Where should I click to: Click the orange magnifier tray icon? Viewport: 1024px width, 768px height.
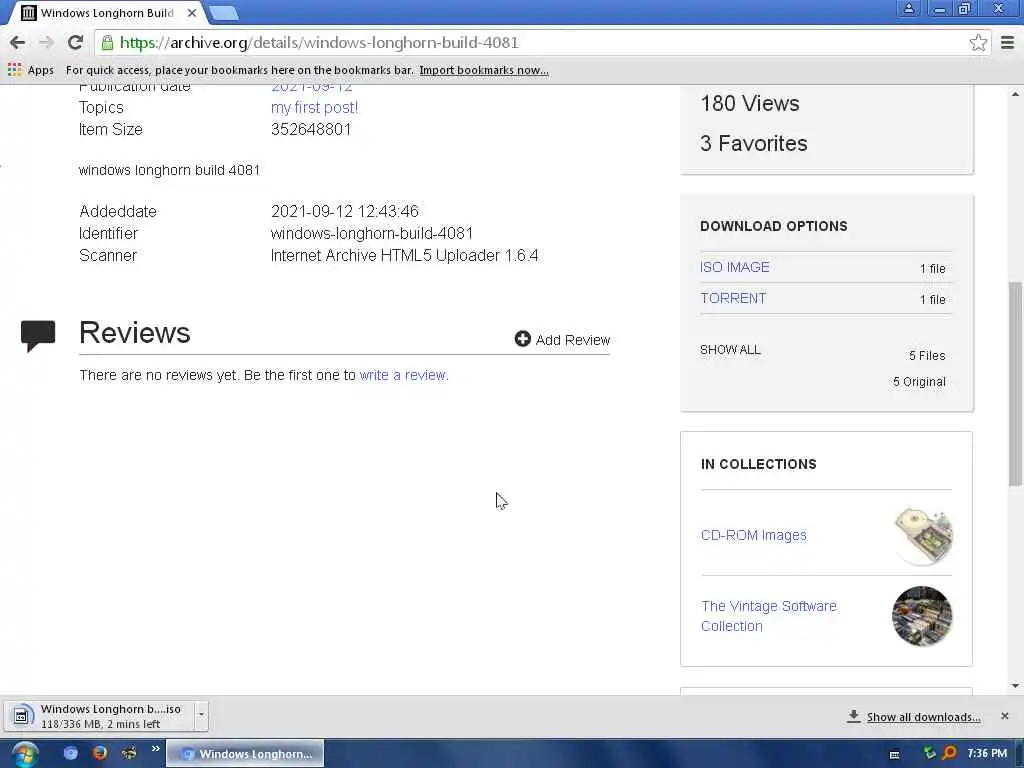point(950,753)
